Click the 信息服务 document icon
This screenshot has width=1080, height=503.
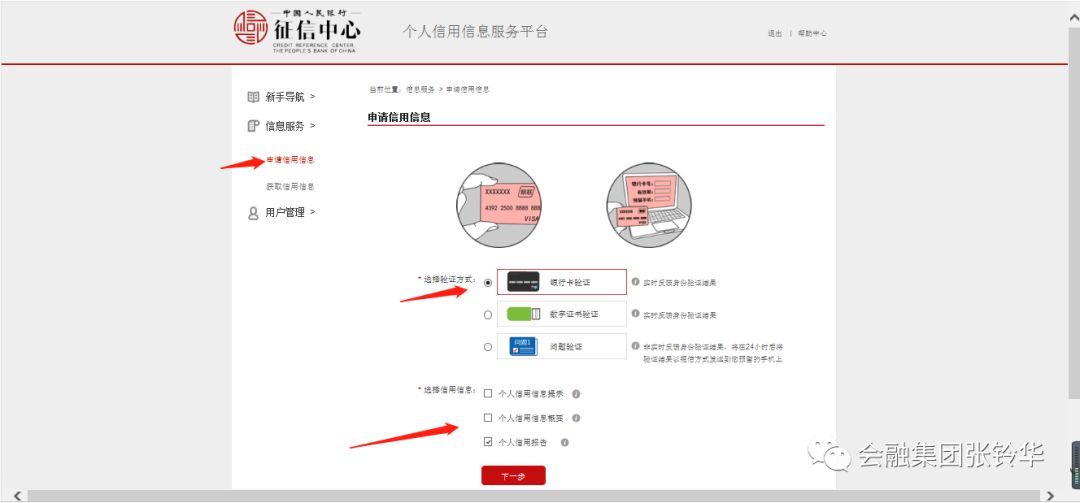253,126
